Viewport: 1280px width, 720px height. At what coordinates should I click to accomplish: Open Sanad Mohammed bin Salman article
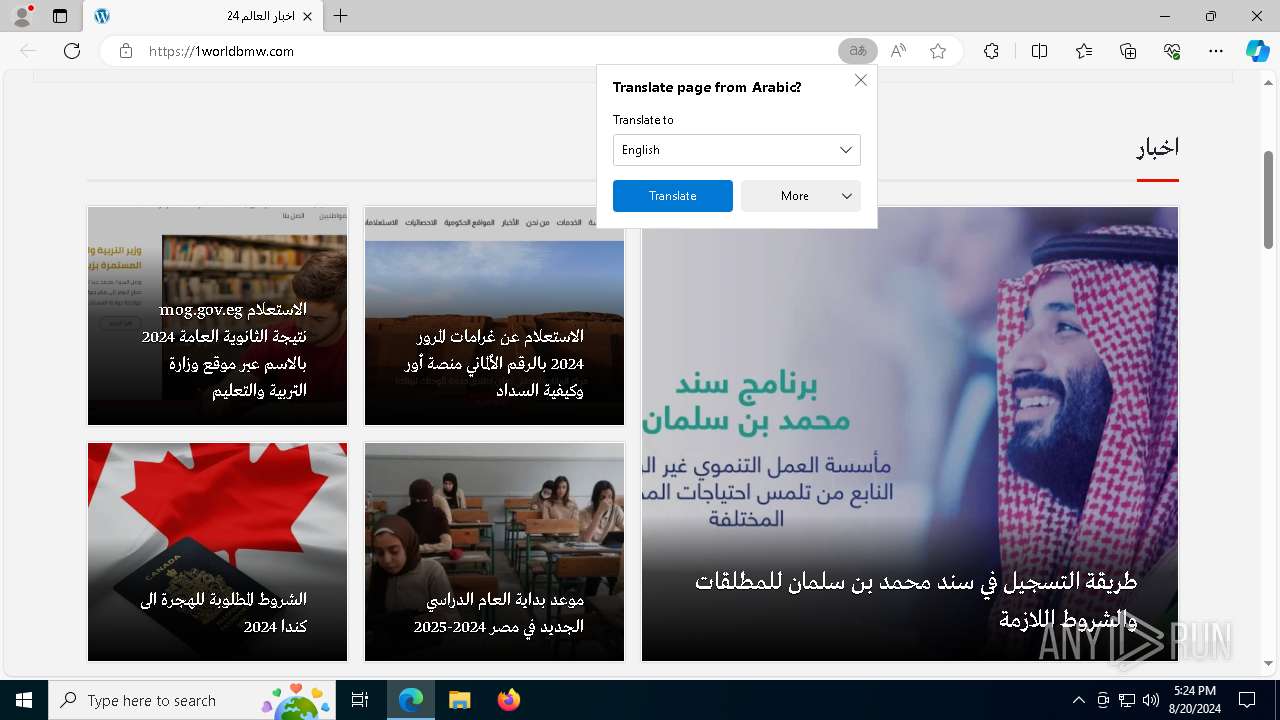pos(910,434)
